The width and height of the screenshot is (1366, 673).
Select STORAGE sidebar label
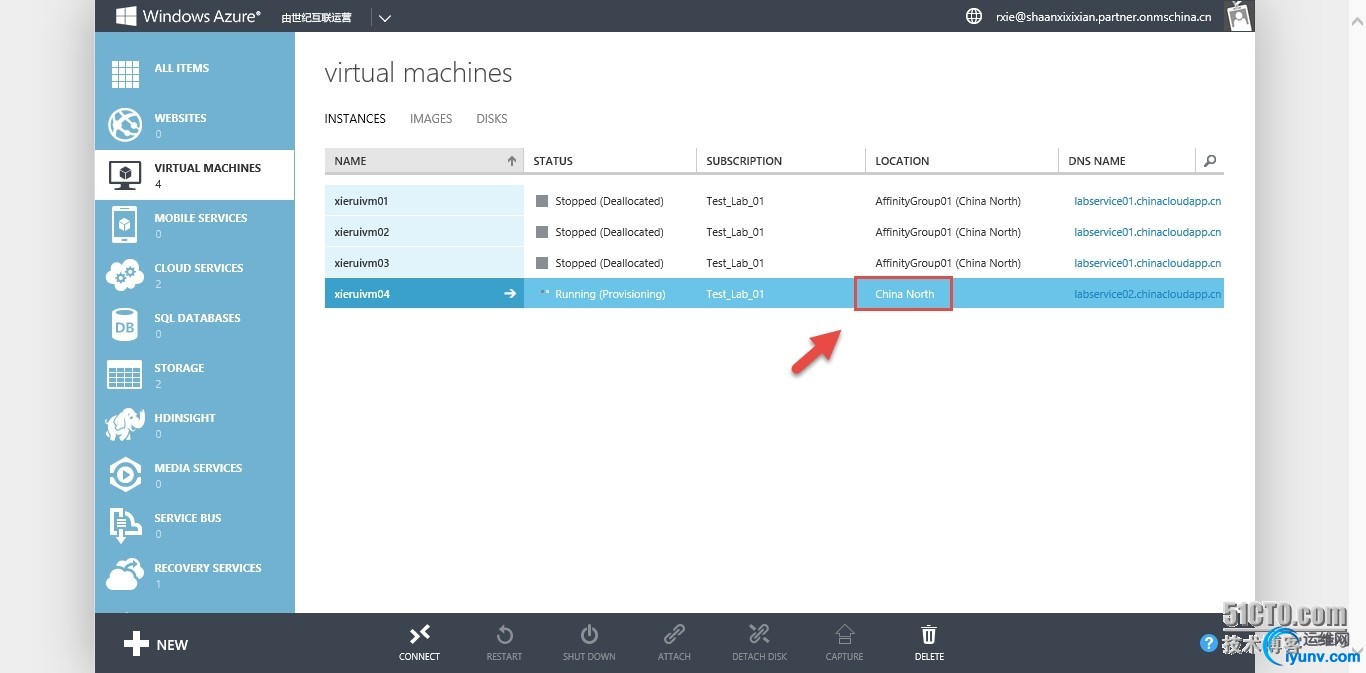[179, 368]
